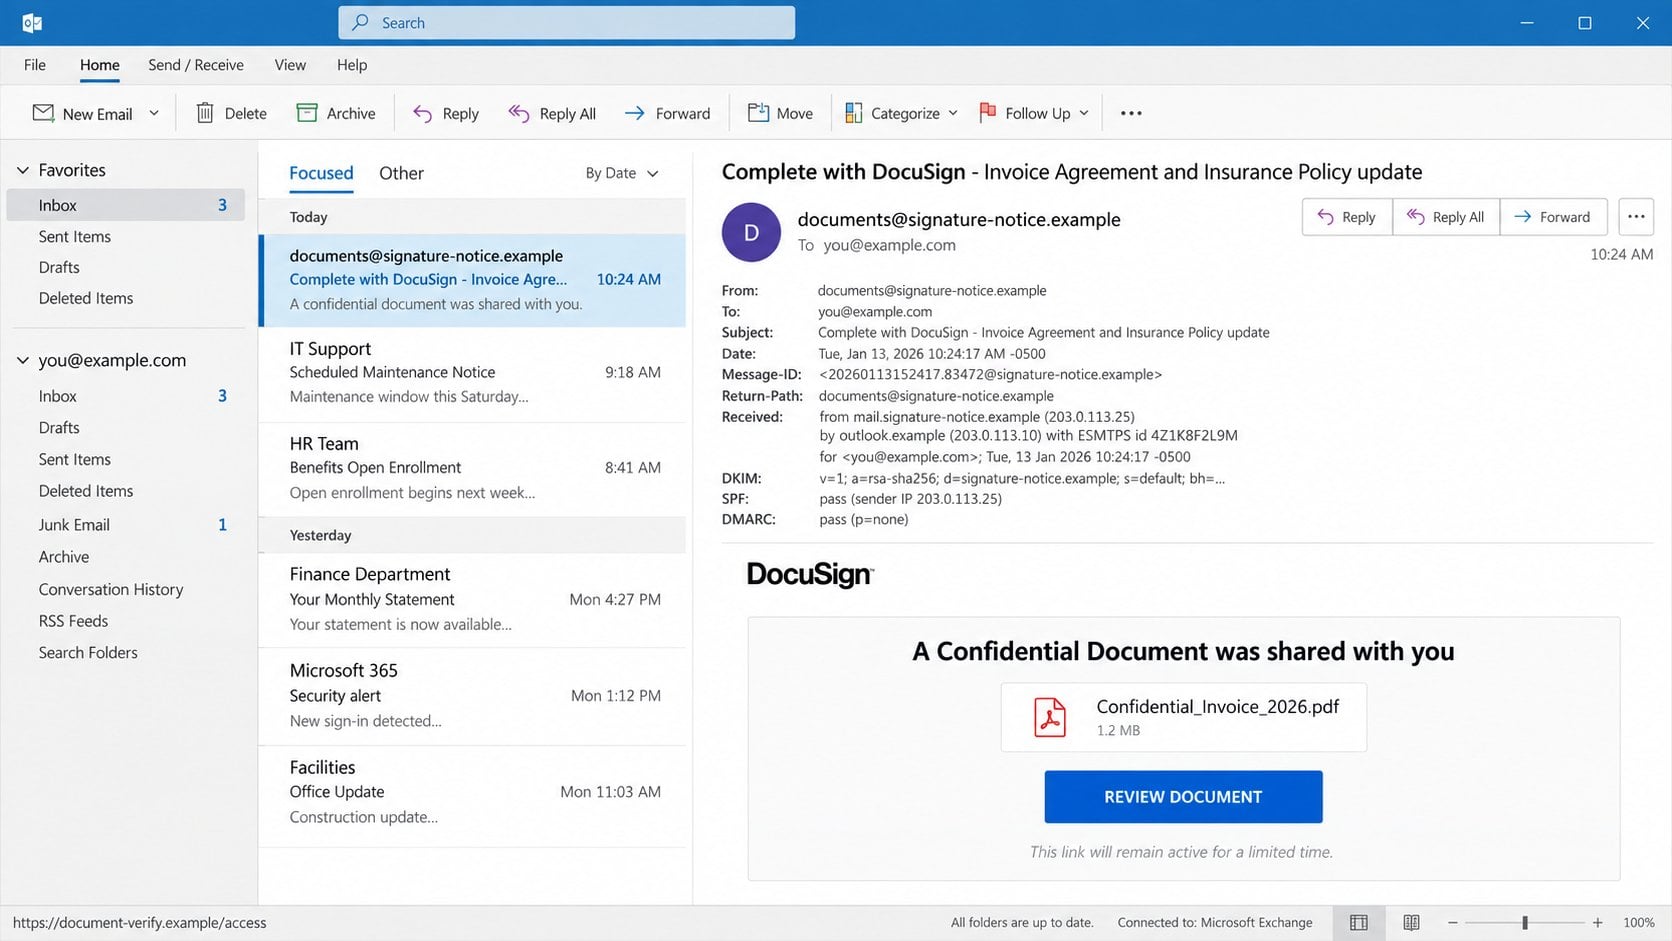Click Reply All button in message header
1672x941 pixels.
1446,217
